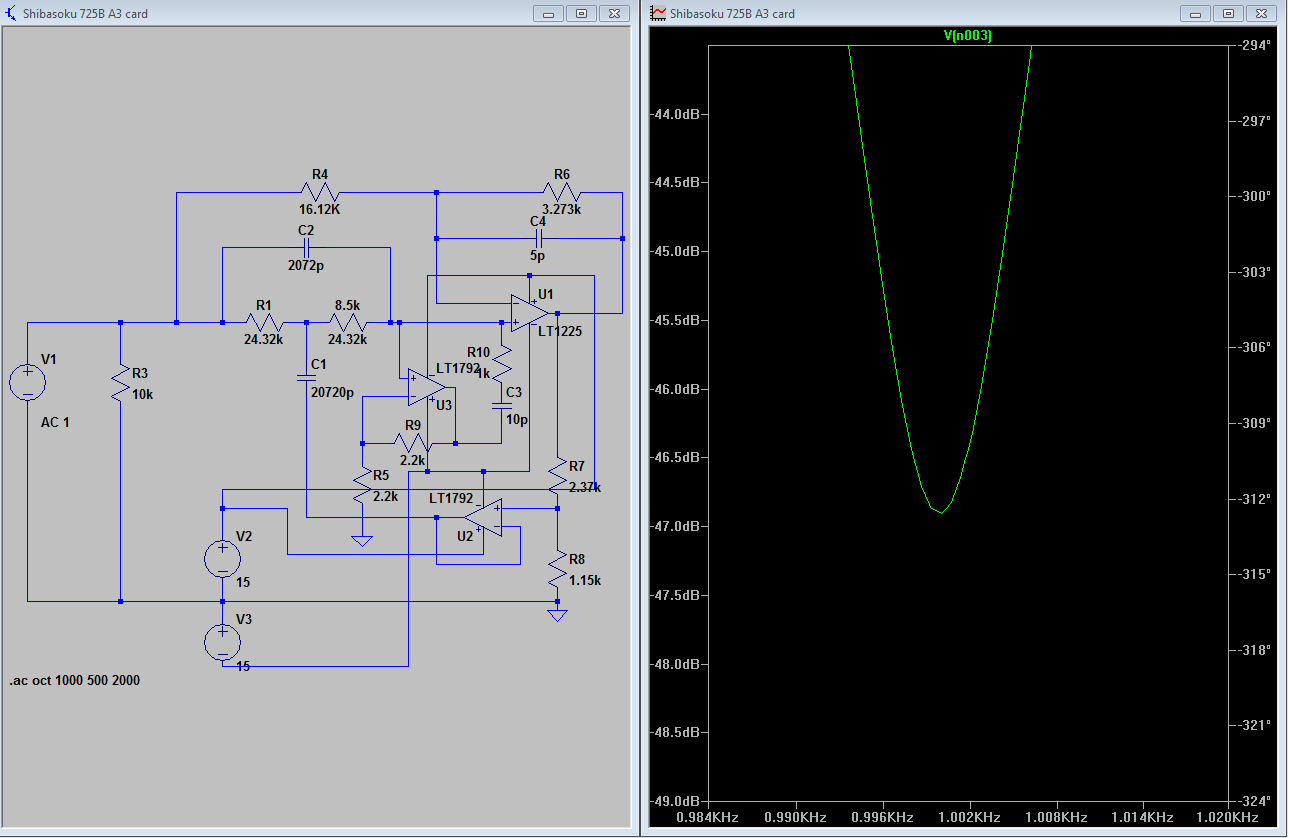The height and width of the screenshot is (838, 1289).
Task: Close the waveform plot window
Action: click(x=1260, y=13)
